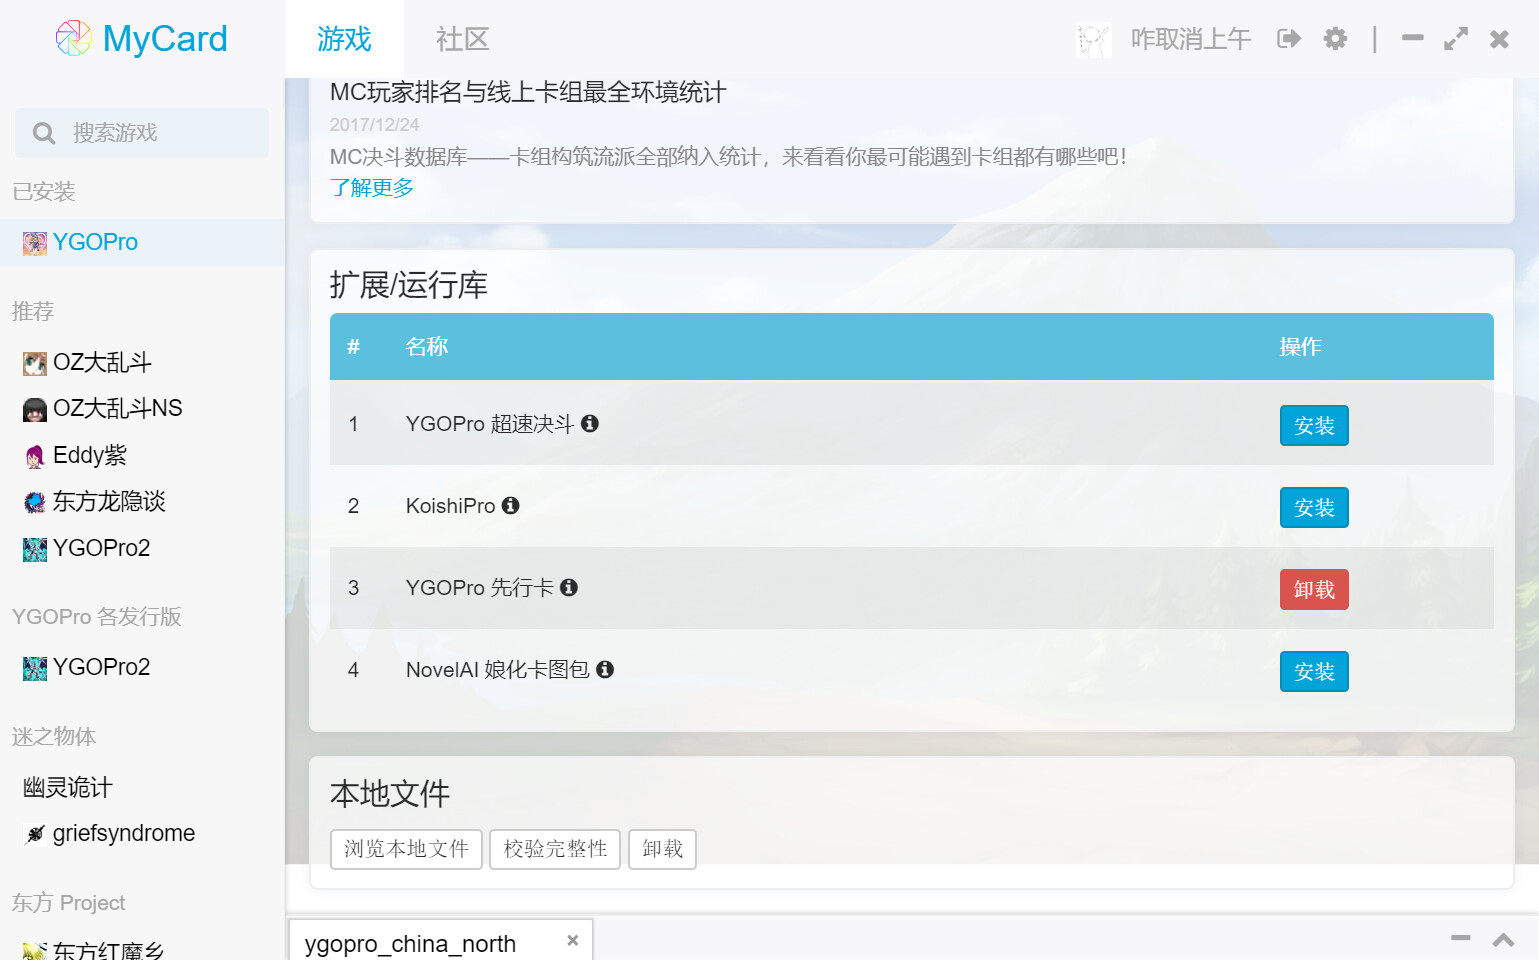Click the YGOPro game icon under 已安装
Image resolution: width=1539 pixels, height=960 pixels.
coord(35,243)
